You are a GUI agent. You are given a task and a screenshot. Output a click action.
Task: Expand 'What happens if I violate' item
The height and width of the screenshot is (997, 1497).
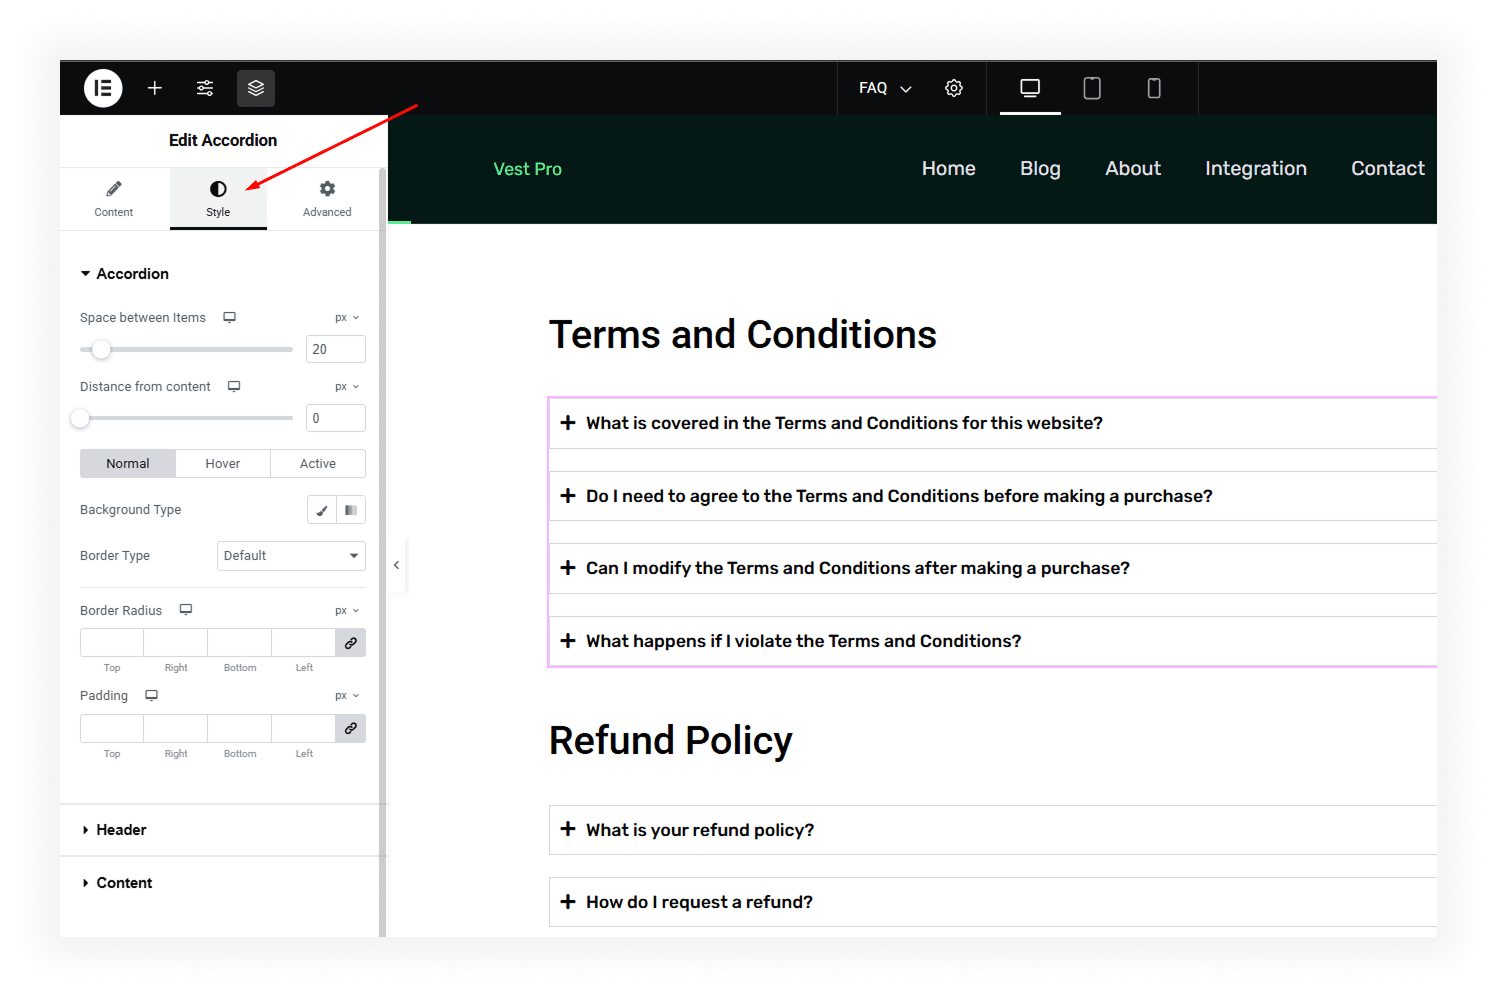coord(993,641)
